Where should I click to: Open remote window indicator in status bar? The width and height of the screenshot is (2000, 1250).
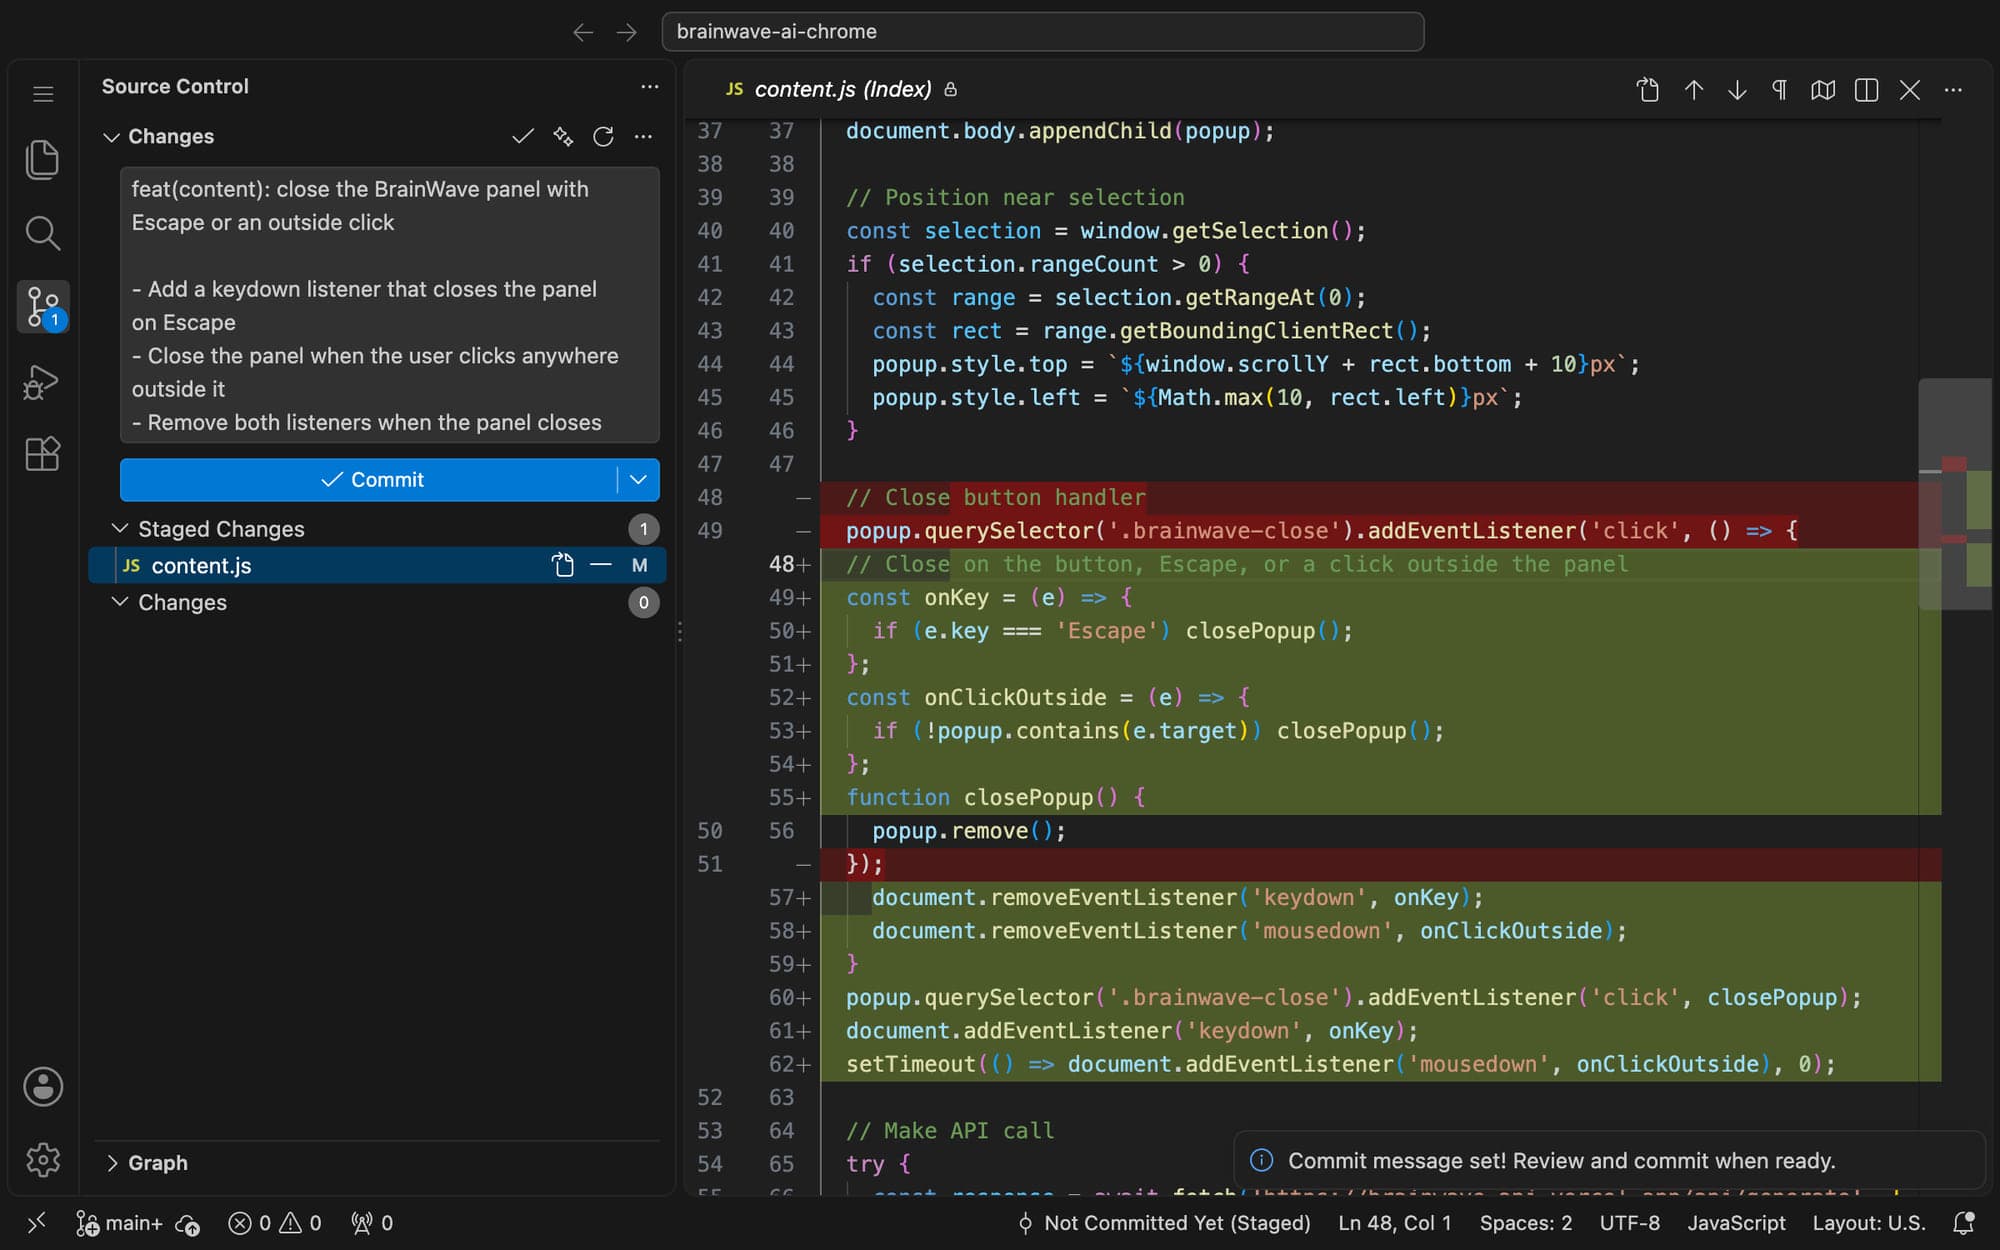pyautogui.click(x=37, y=1222)
